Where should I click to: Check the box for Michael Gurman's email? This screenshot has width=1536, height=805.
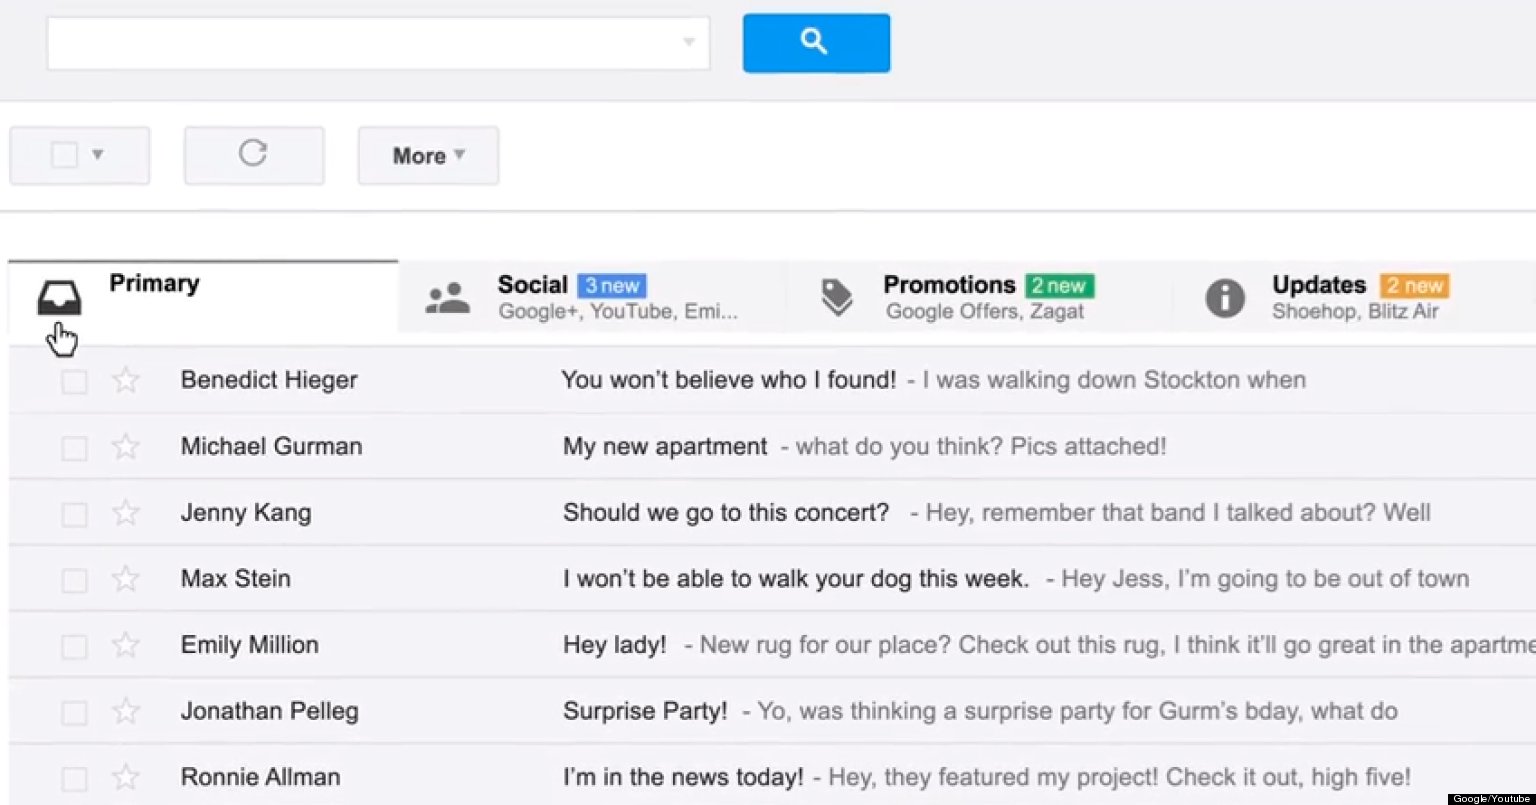tap(74, 447)
